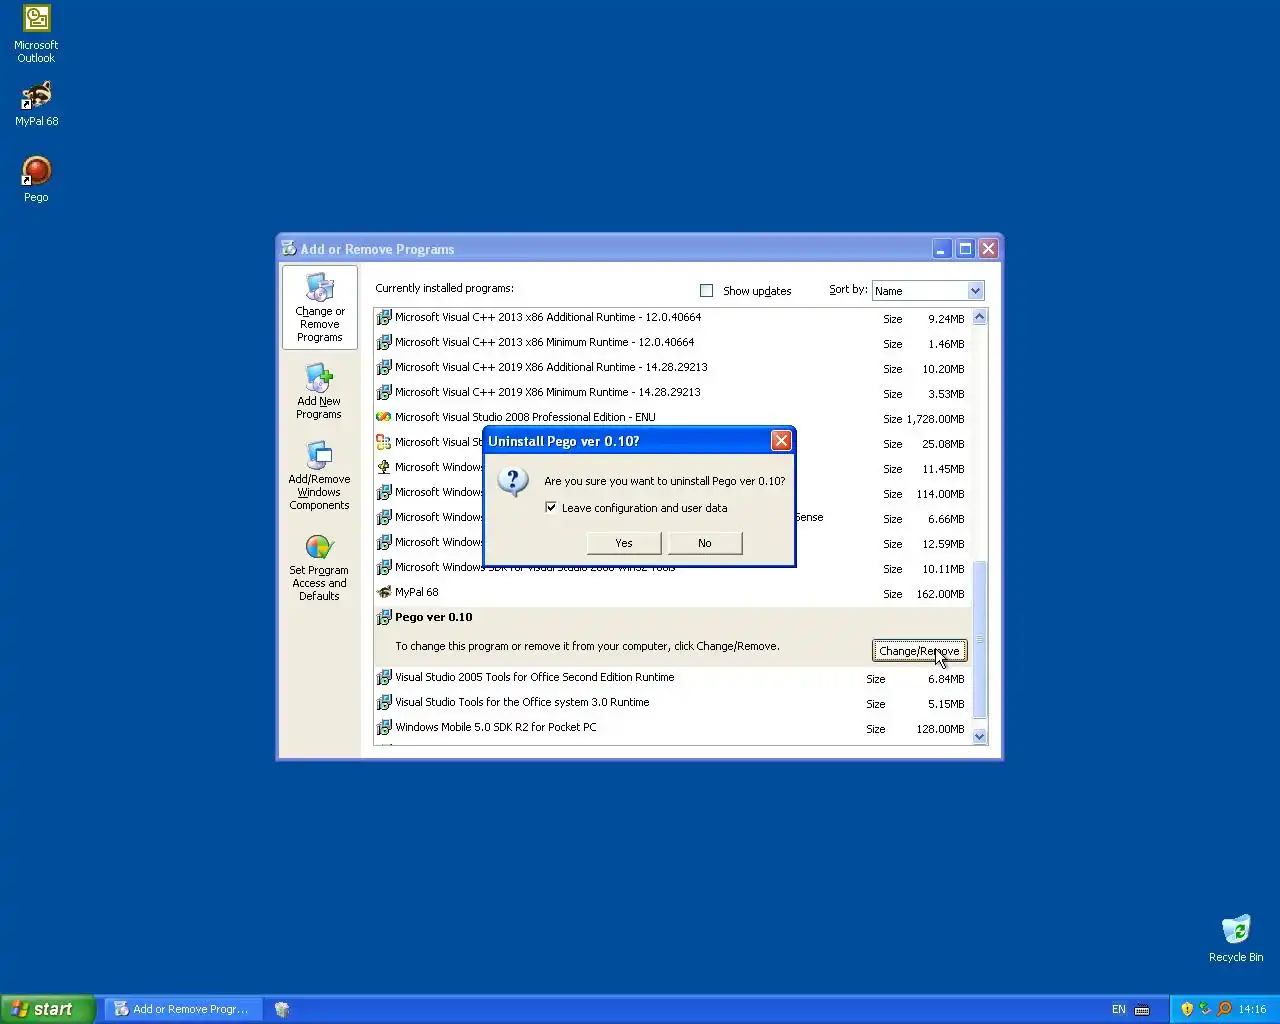Cancel uninstall by clicking No

[x=705, y=543]
